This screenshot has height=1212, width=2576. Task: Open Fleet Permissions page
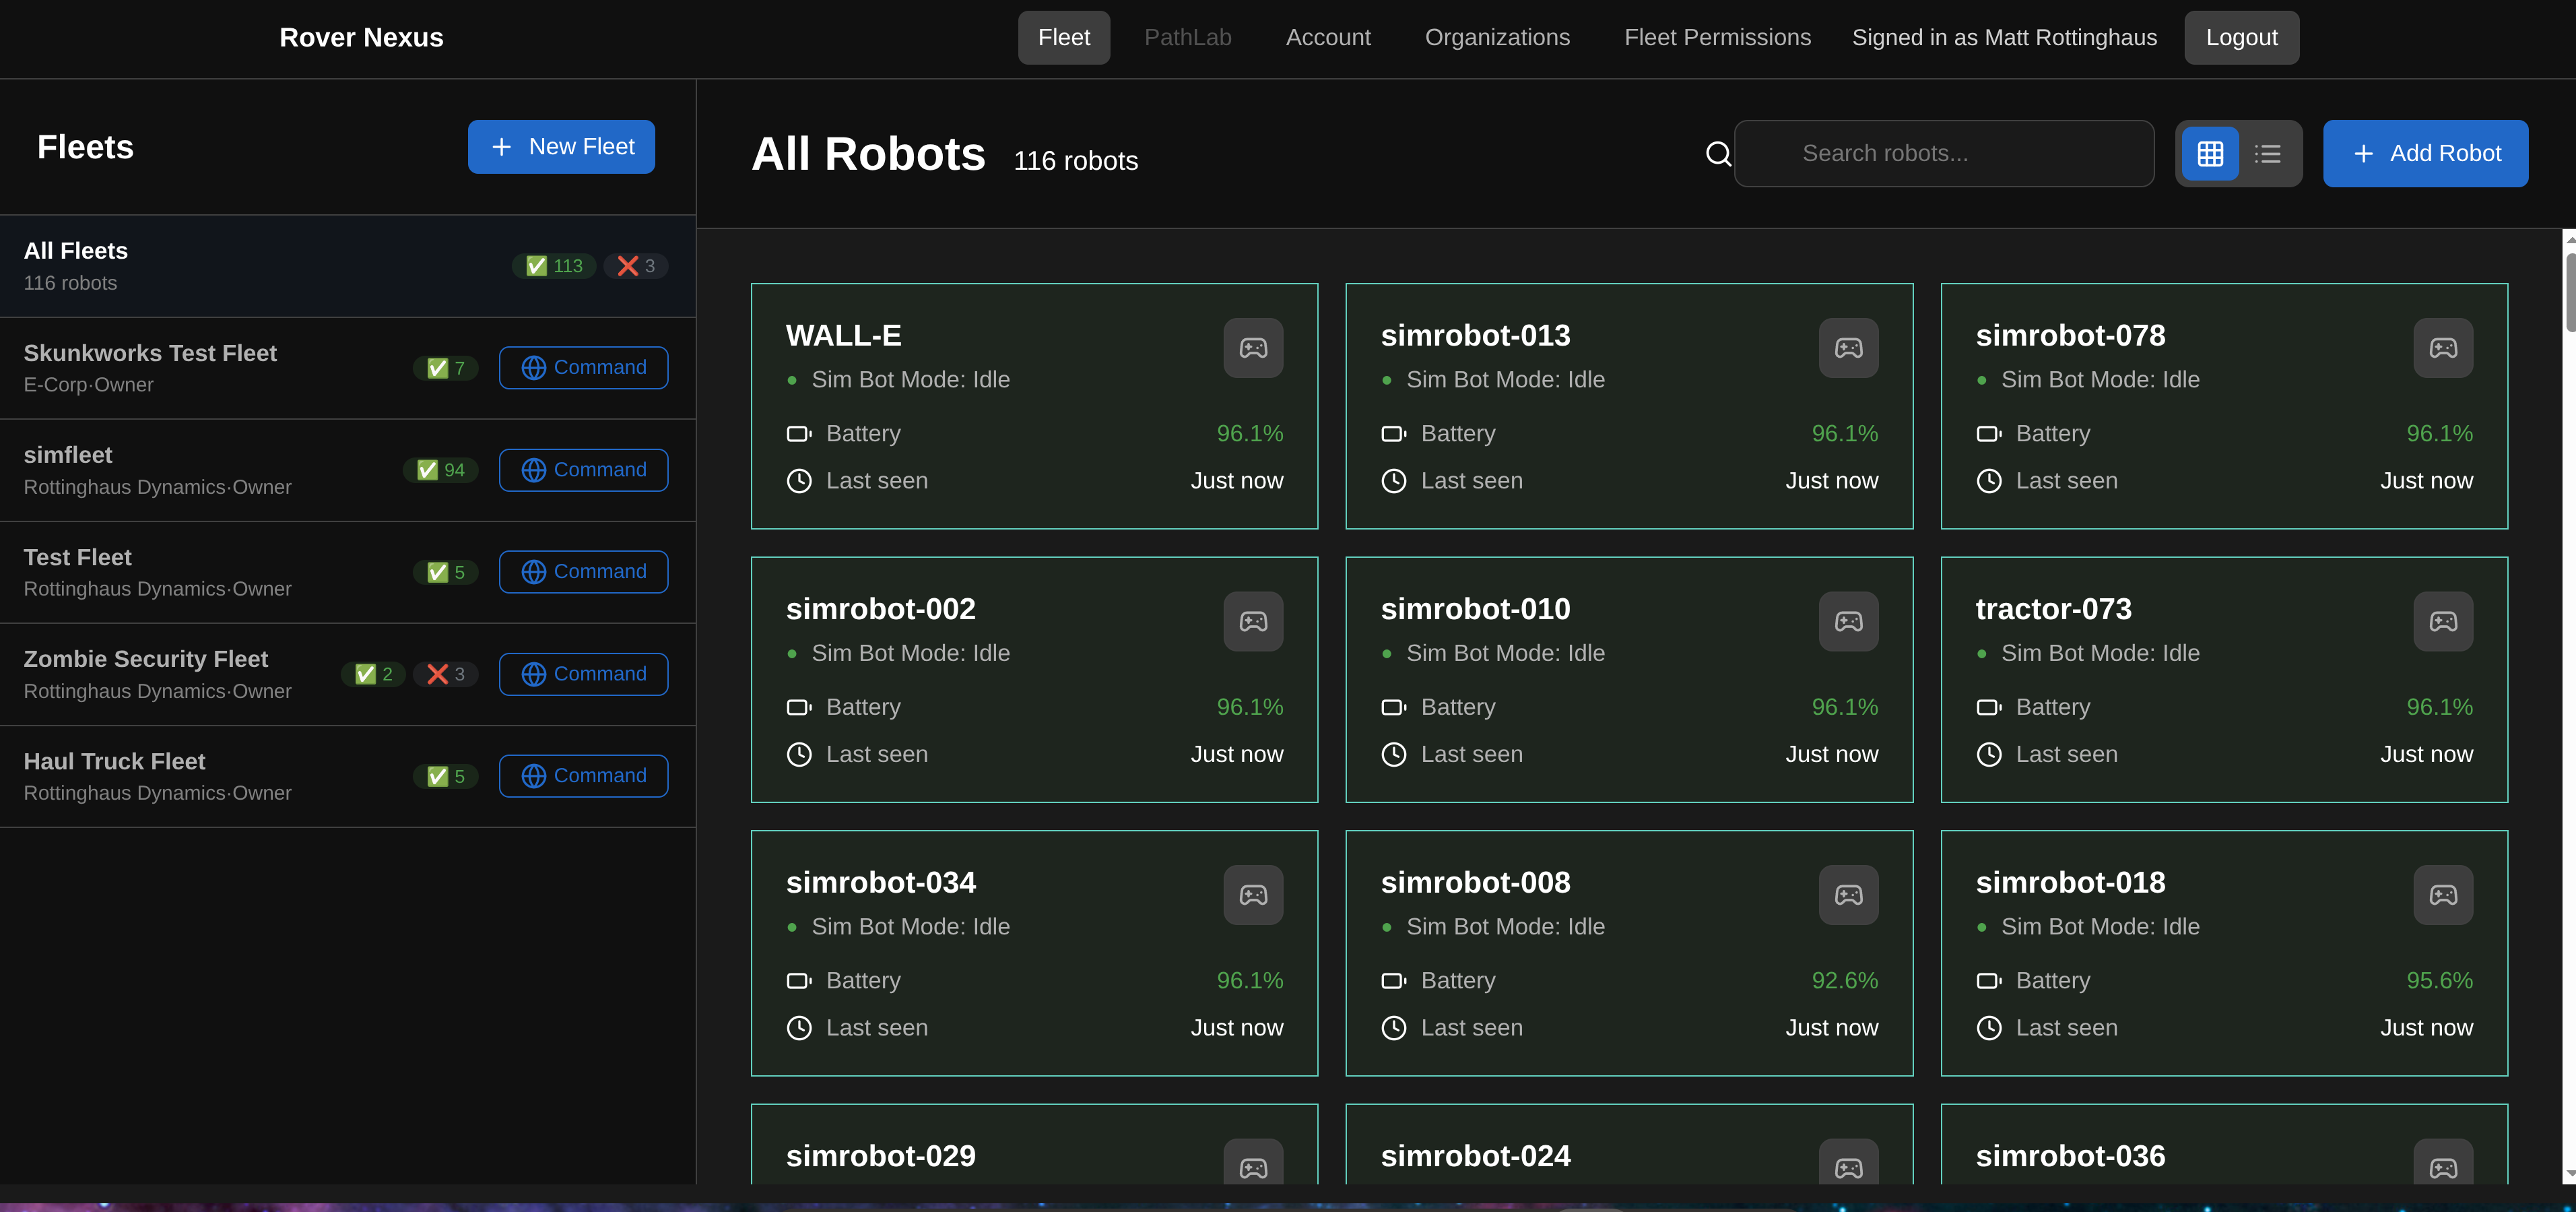click(1717, 38)
